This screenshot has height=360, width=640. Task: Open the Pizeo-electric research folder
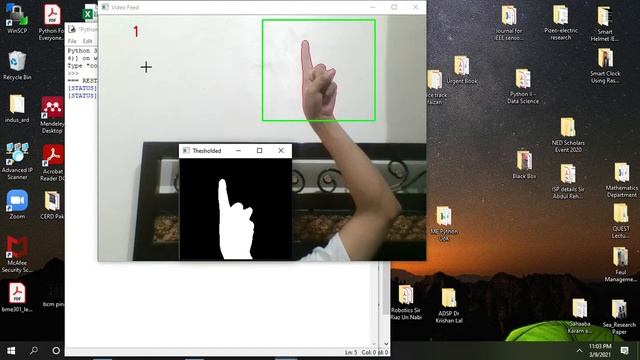pos(560,23)
